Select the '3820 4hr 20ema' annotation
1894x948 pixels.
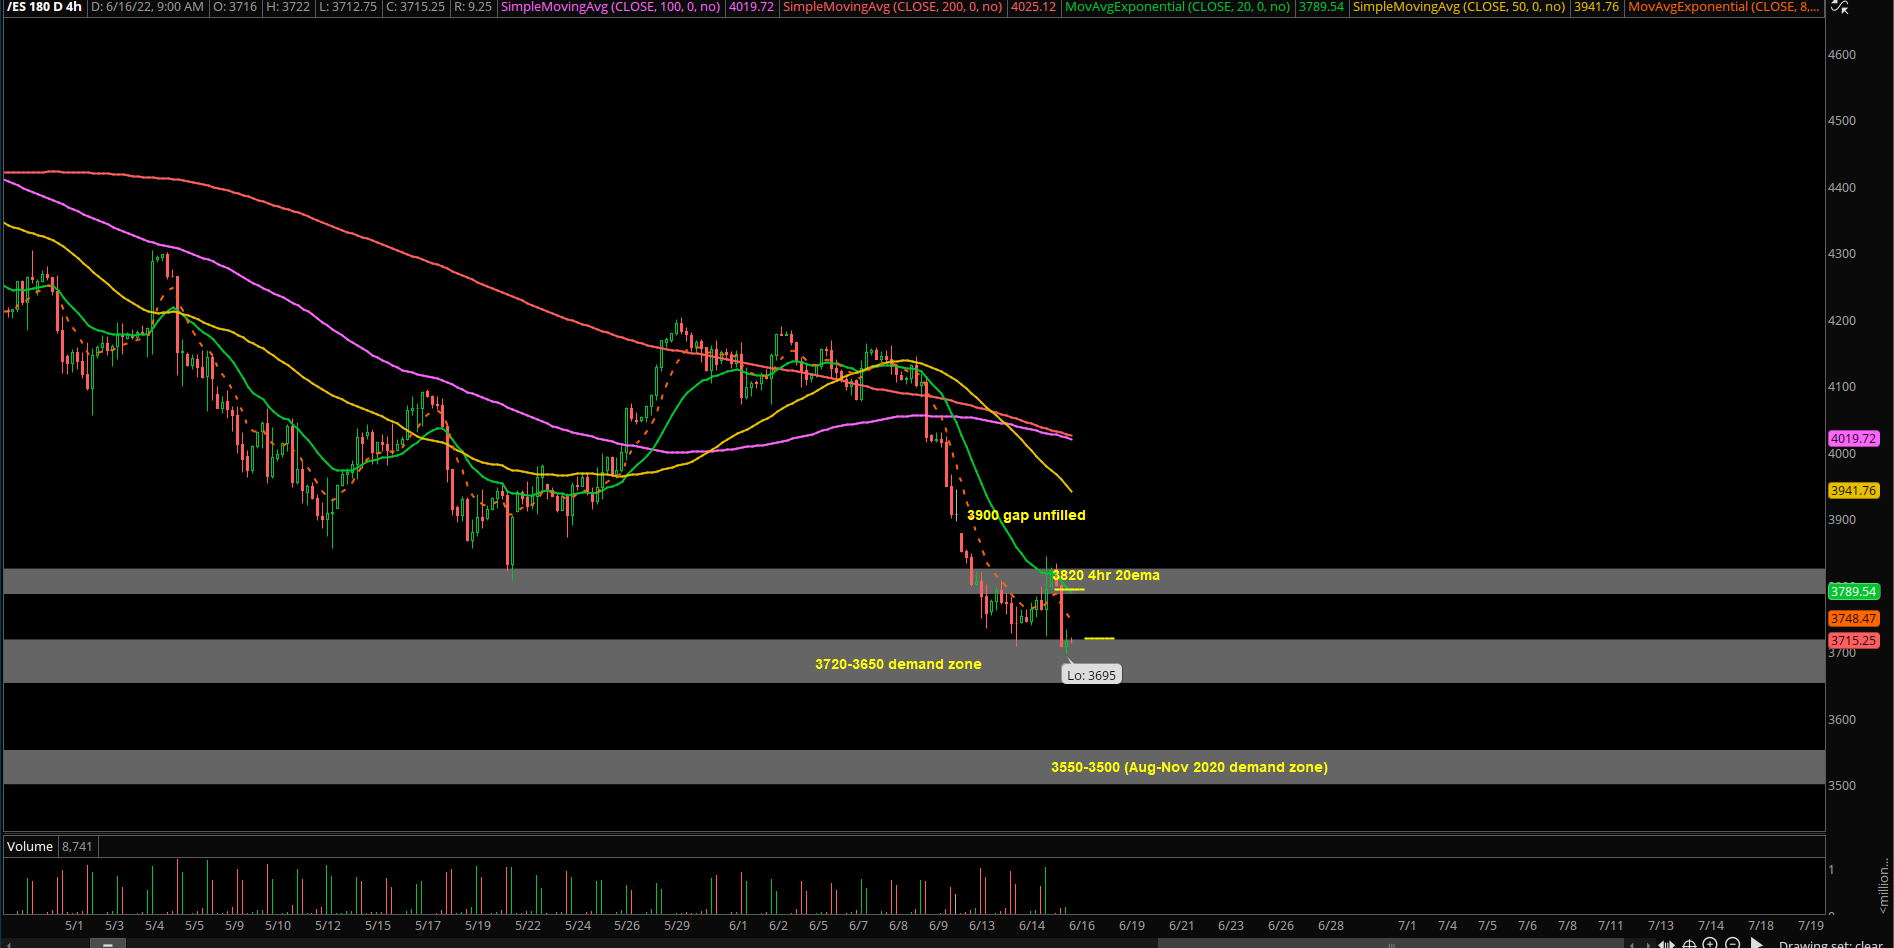[x=1106, y=575]
